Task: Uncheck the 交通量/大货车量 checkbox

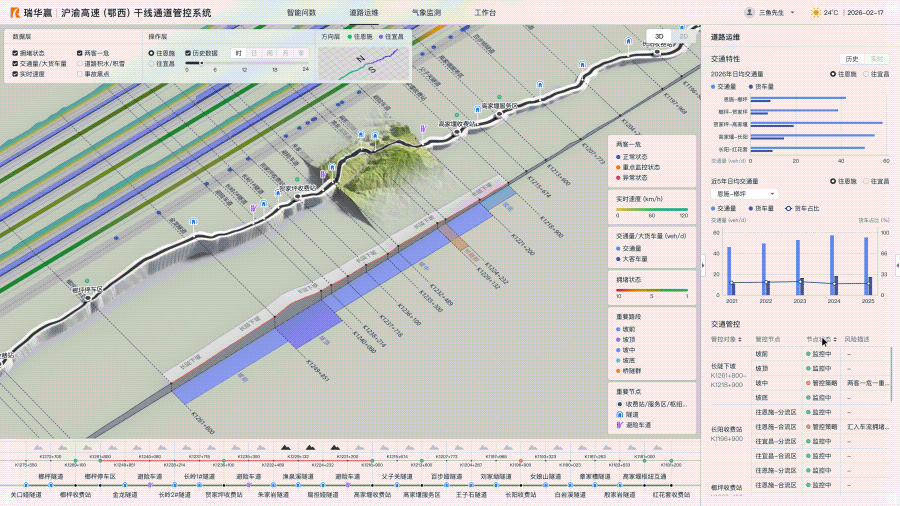Action: 15,64
